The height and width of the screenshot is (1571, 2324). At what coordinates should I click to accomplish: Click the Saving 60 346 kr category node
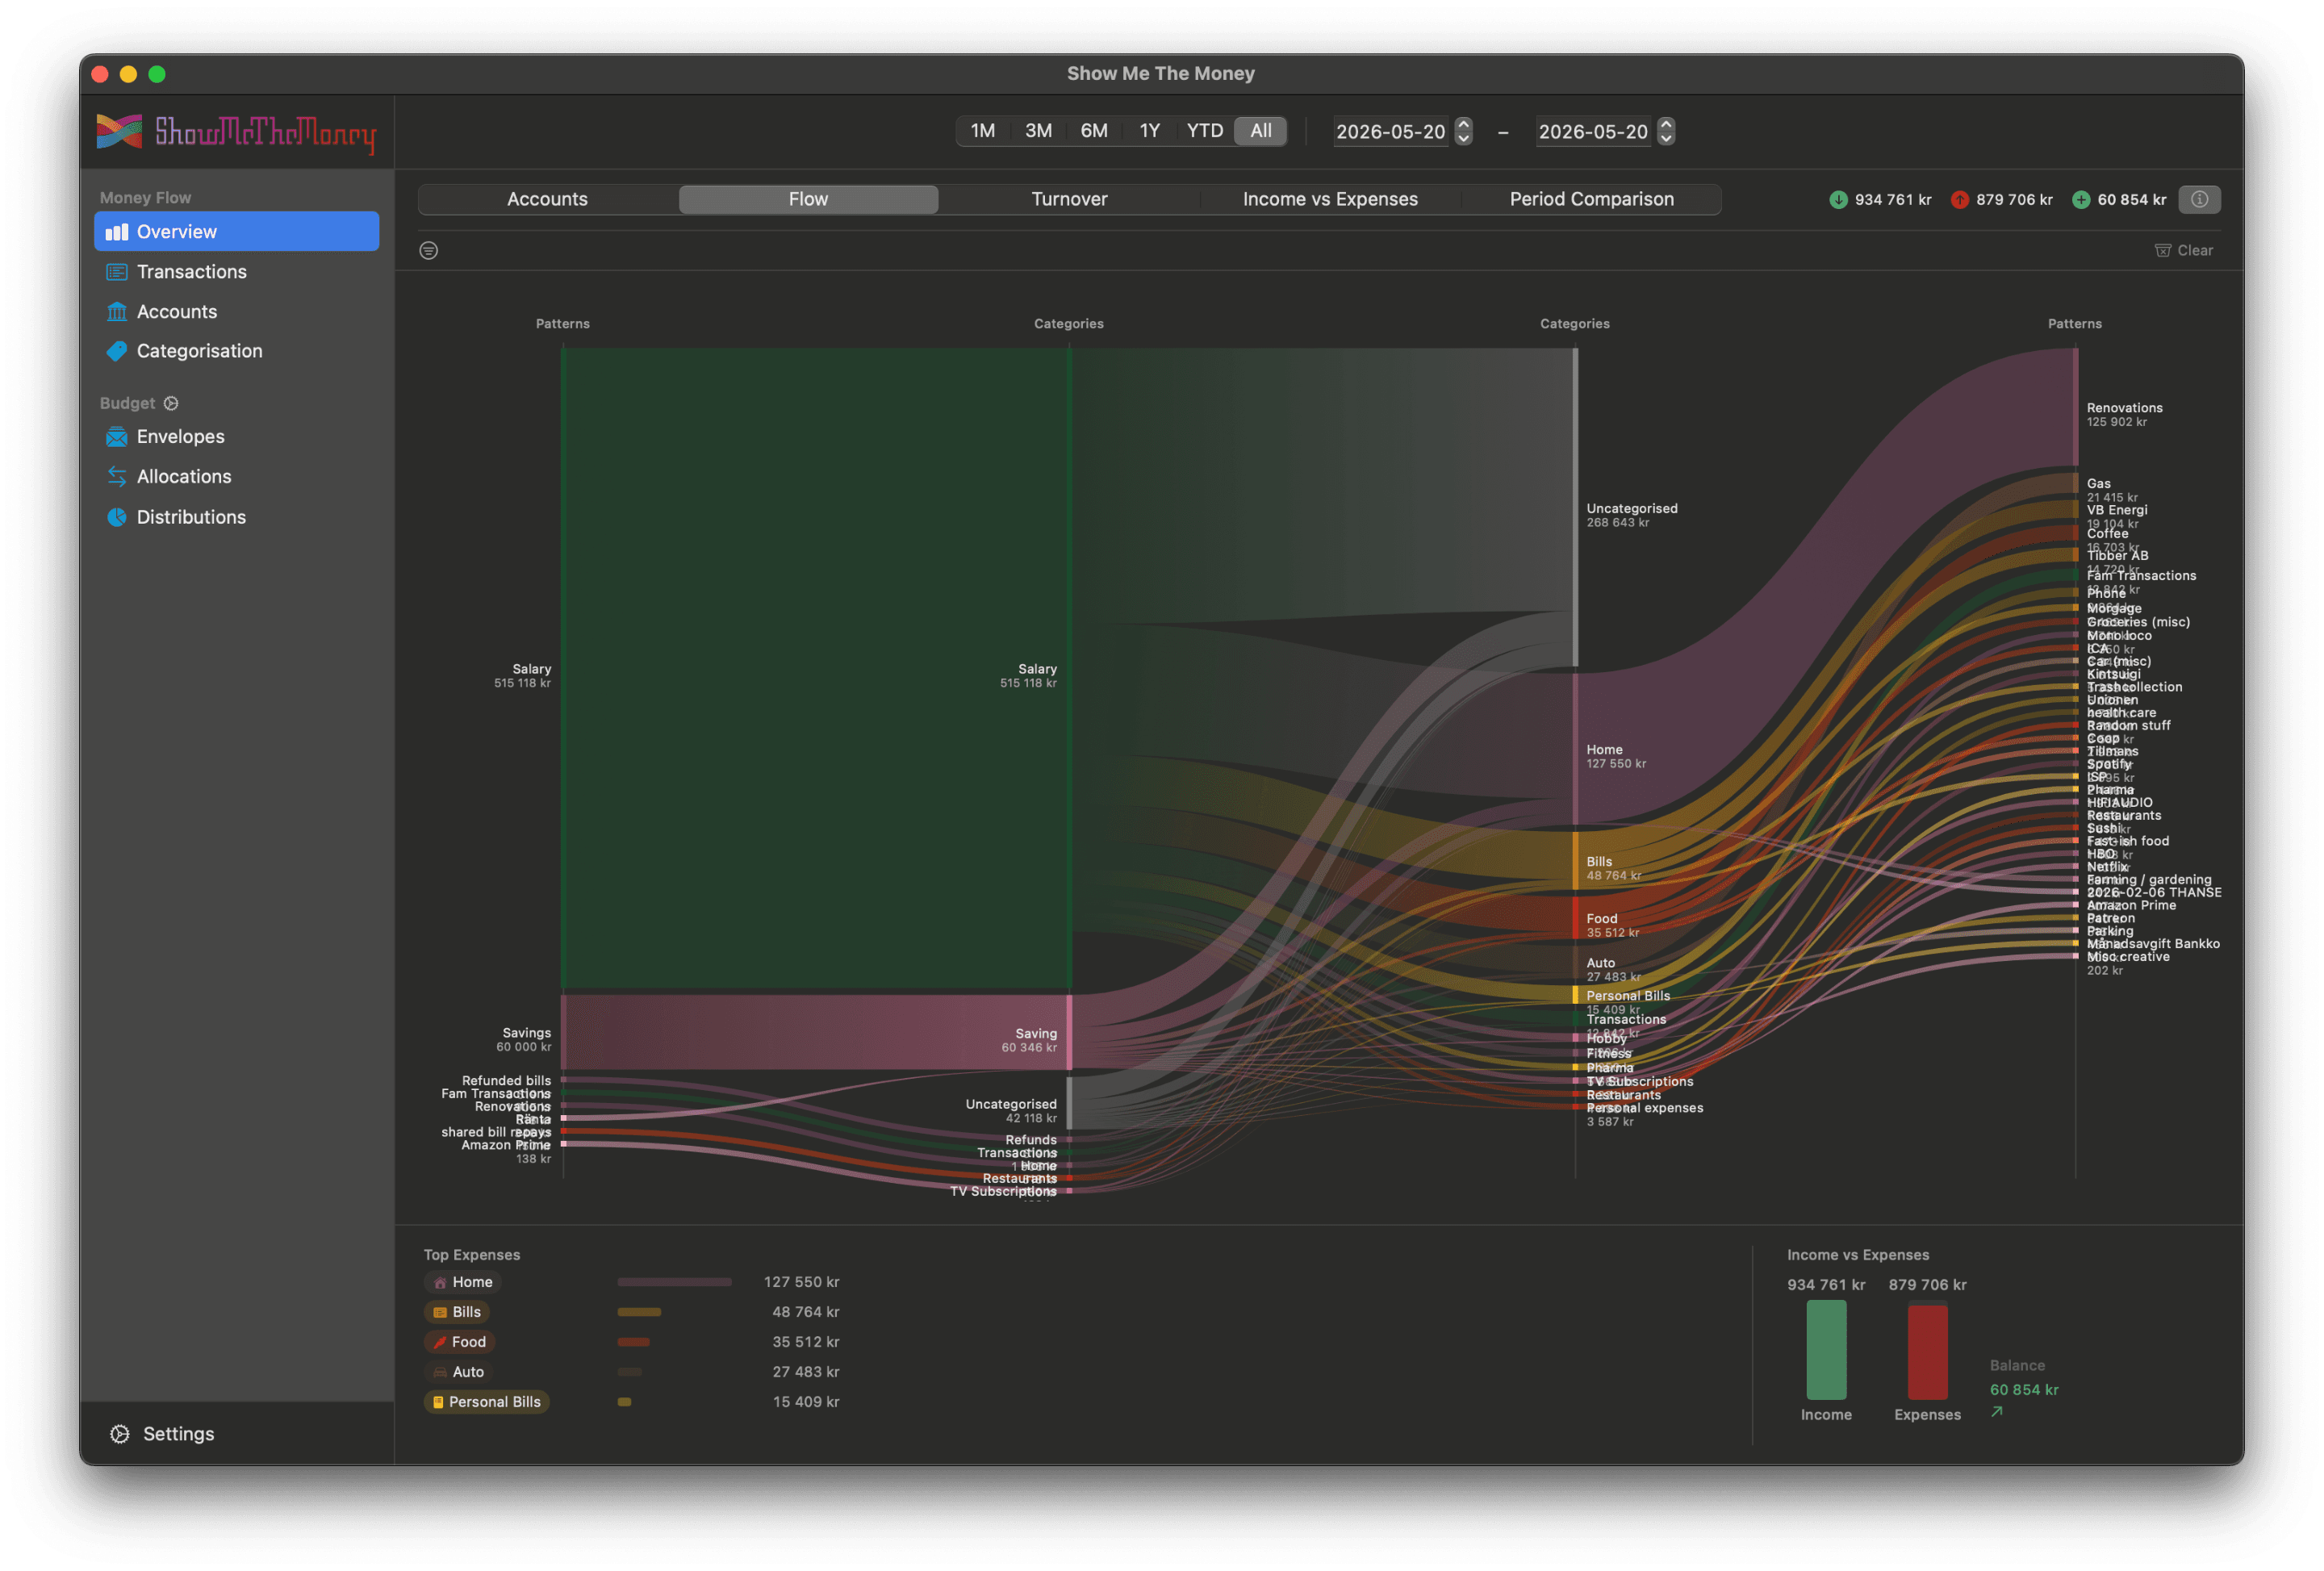(x=1069, y=1033)
